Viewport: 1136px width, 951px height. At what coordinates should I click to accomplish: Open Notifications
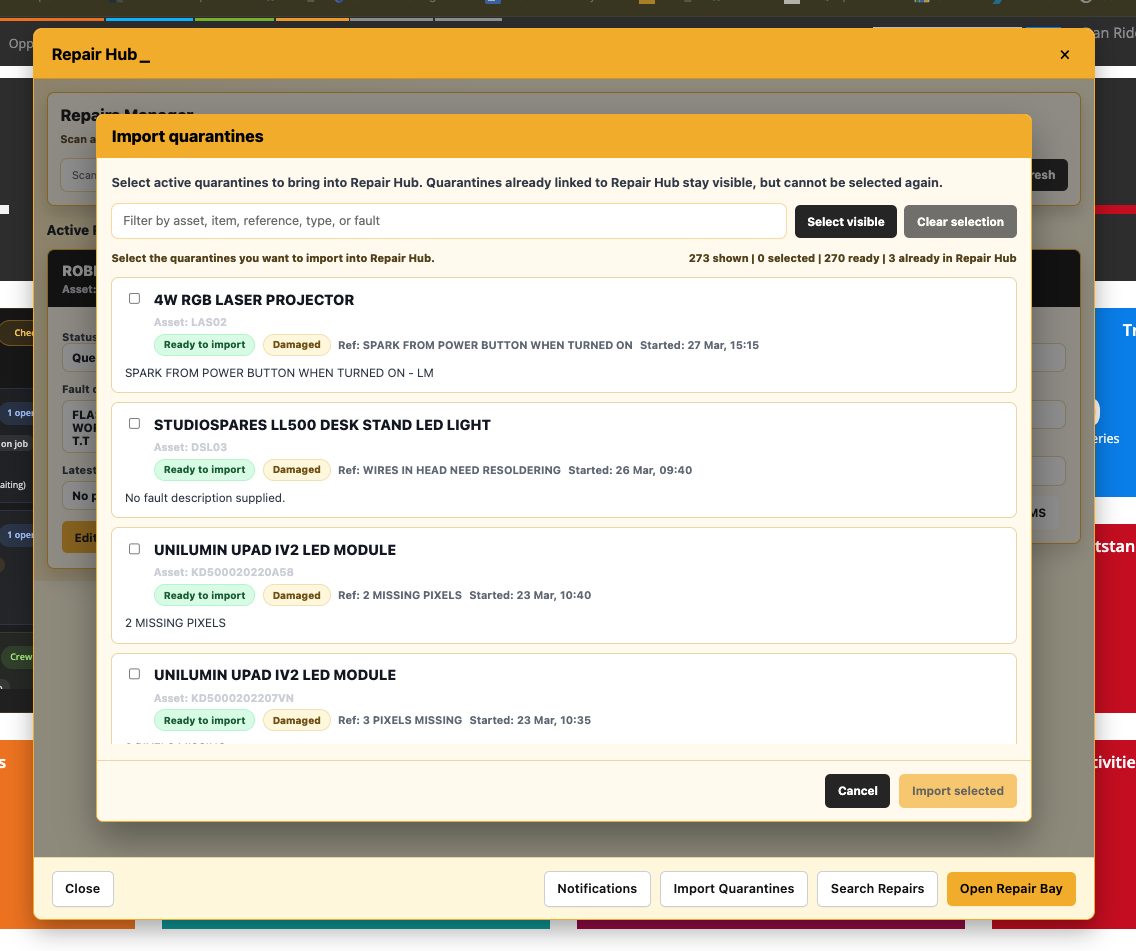pos(597,888)
